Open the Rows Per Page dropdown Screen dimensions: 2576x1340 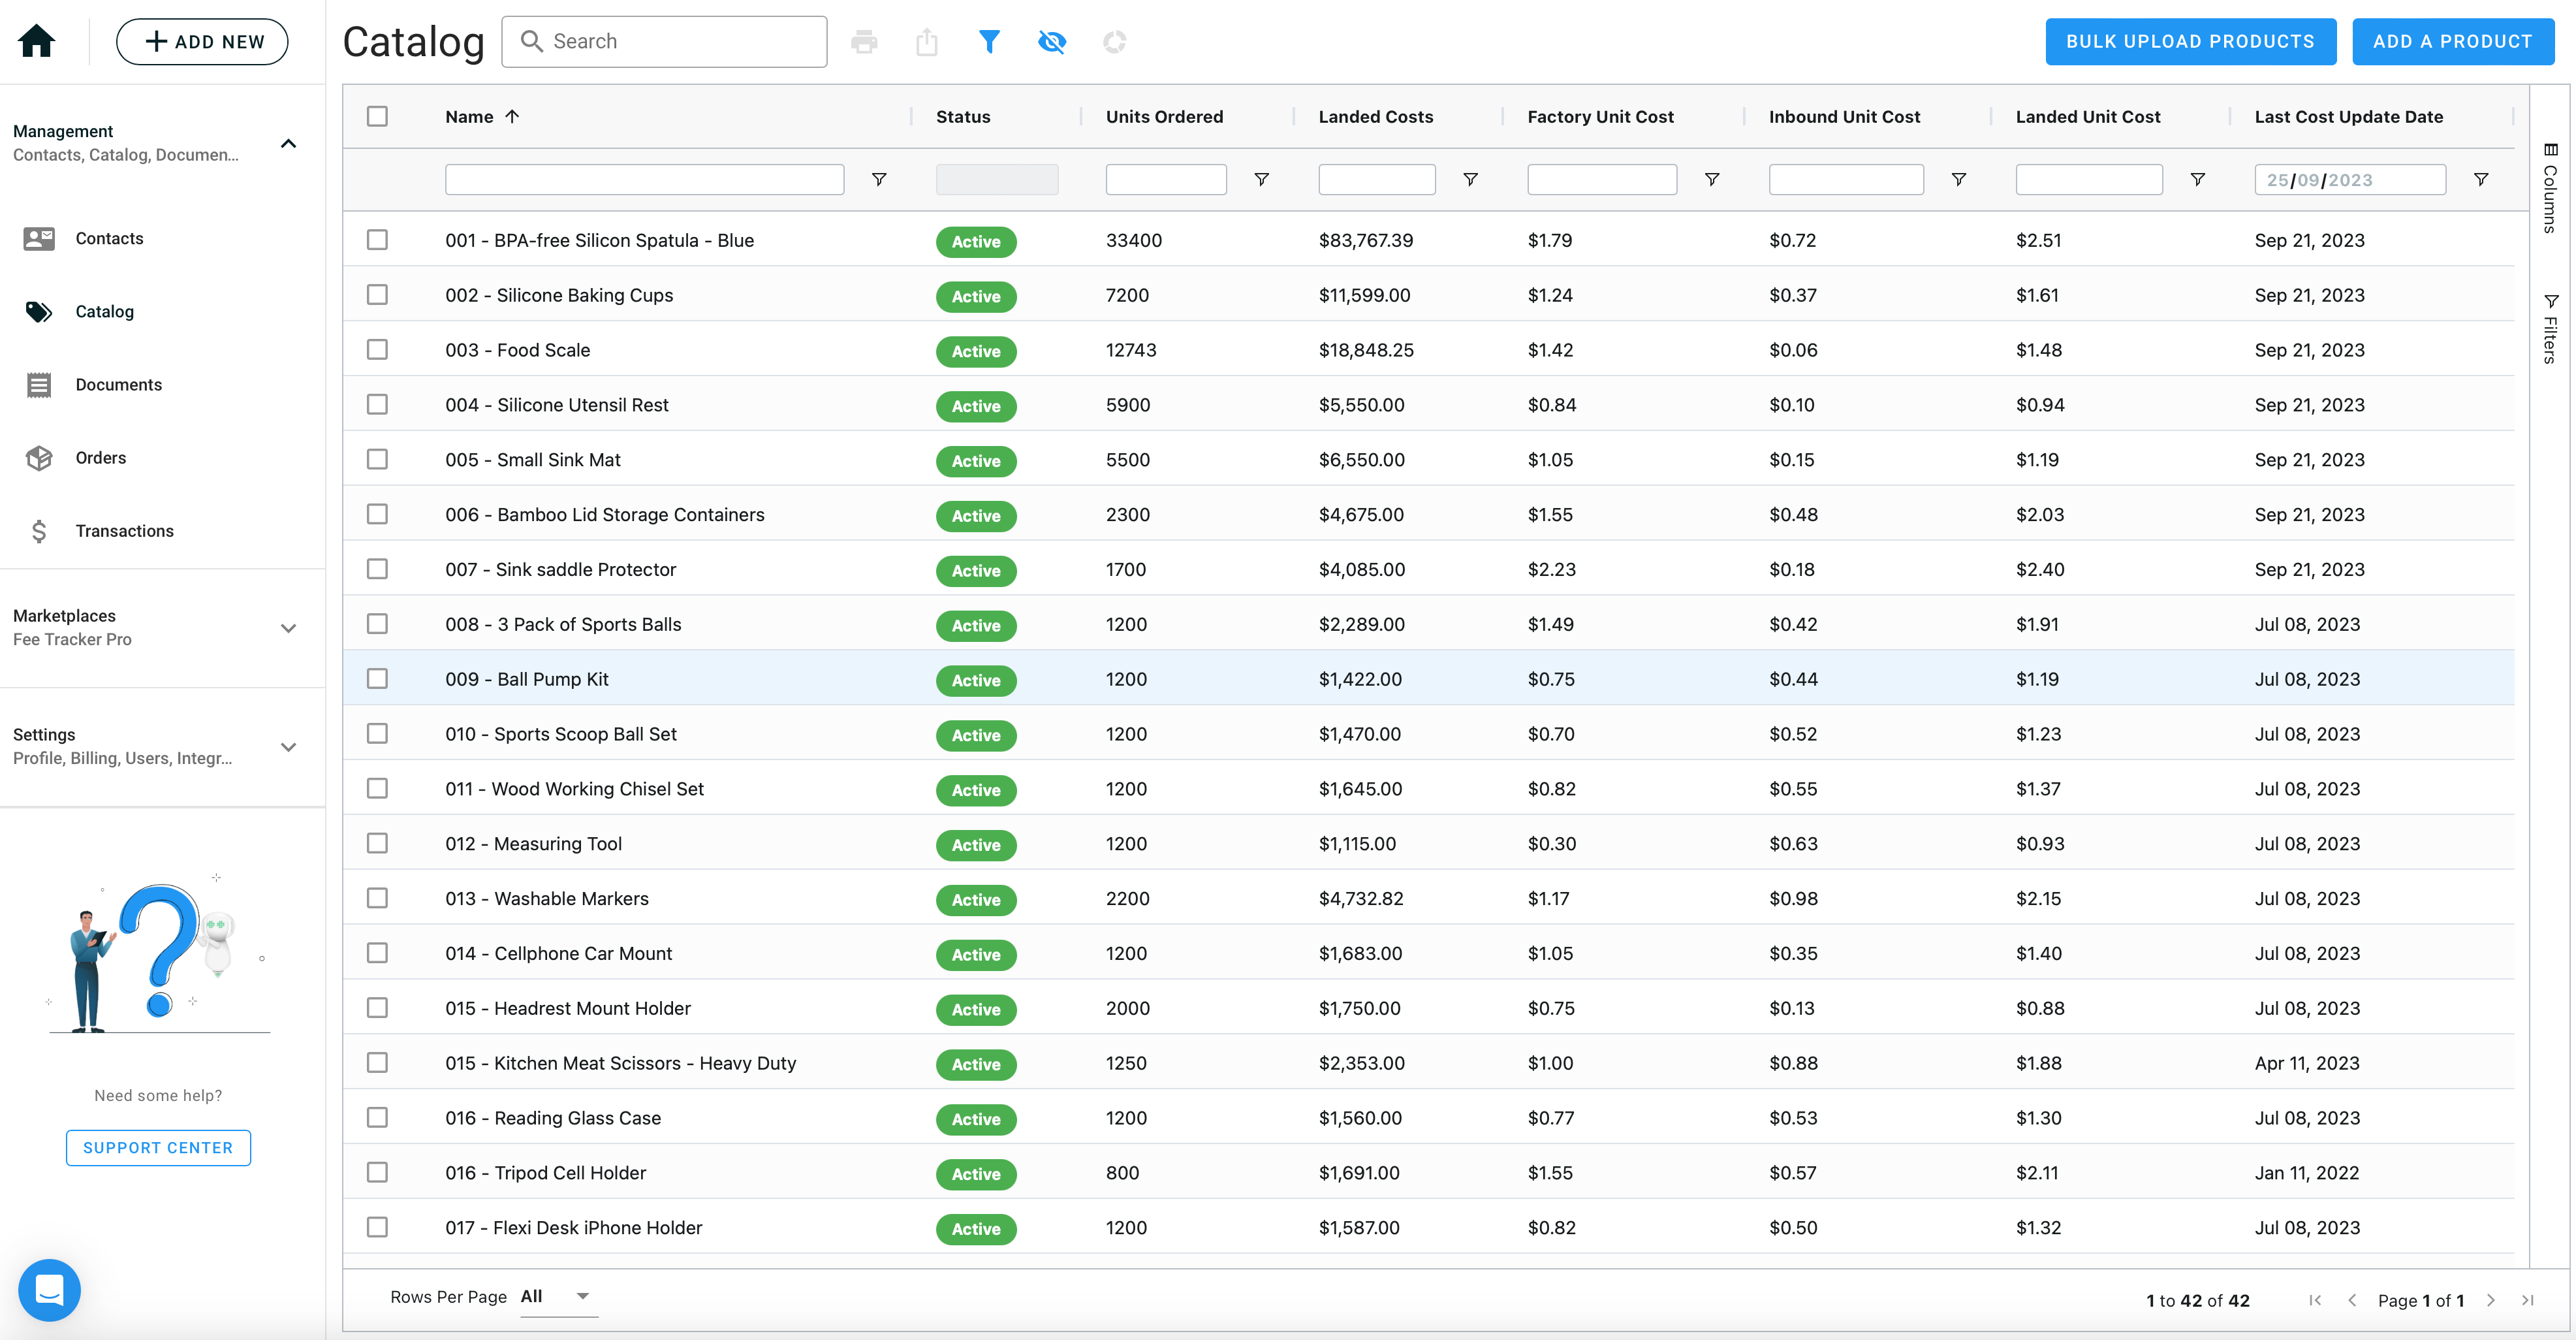click(x=558, y=1297)
